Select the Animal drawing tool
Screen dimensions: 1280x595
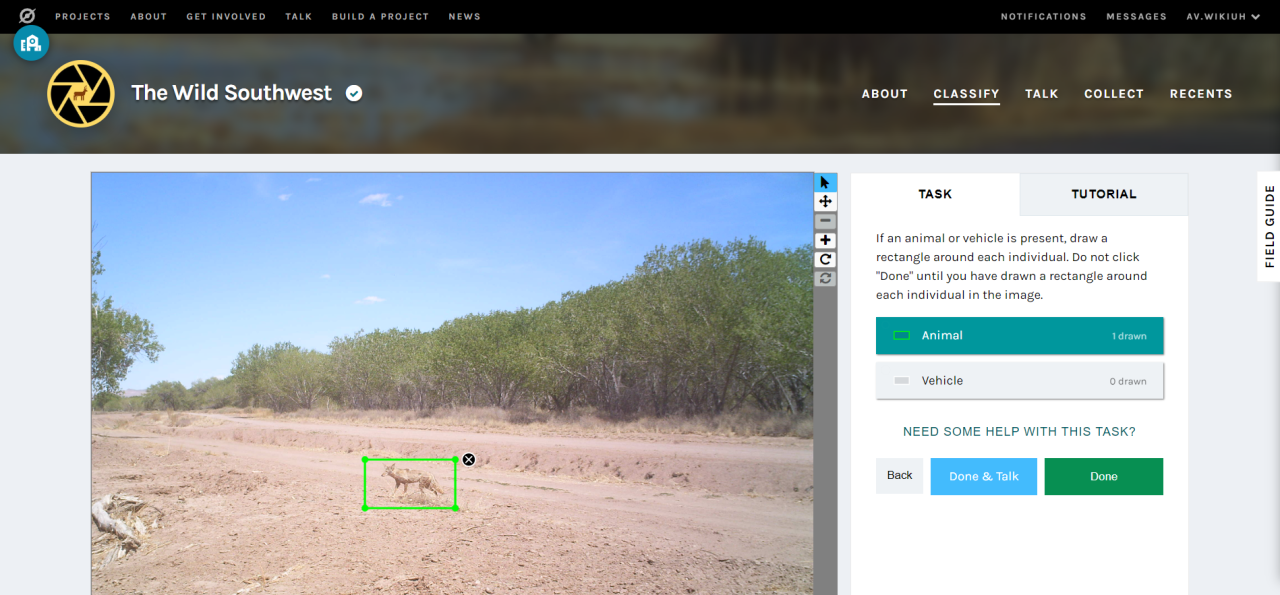1019,336
